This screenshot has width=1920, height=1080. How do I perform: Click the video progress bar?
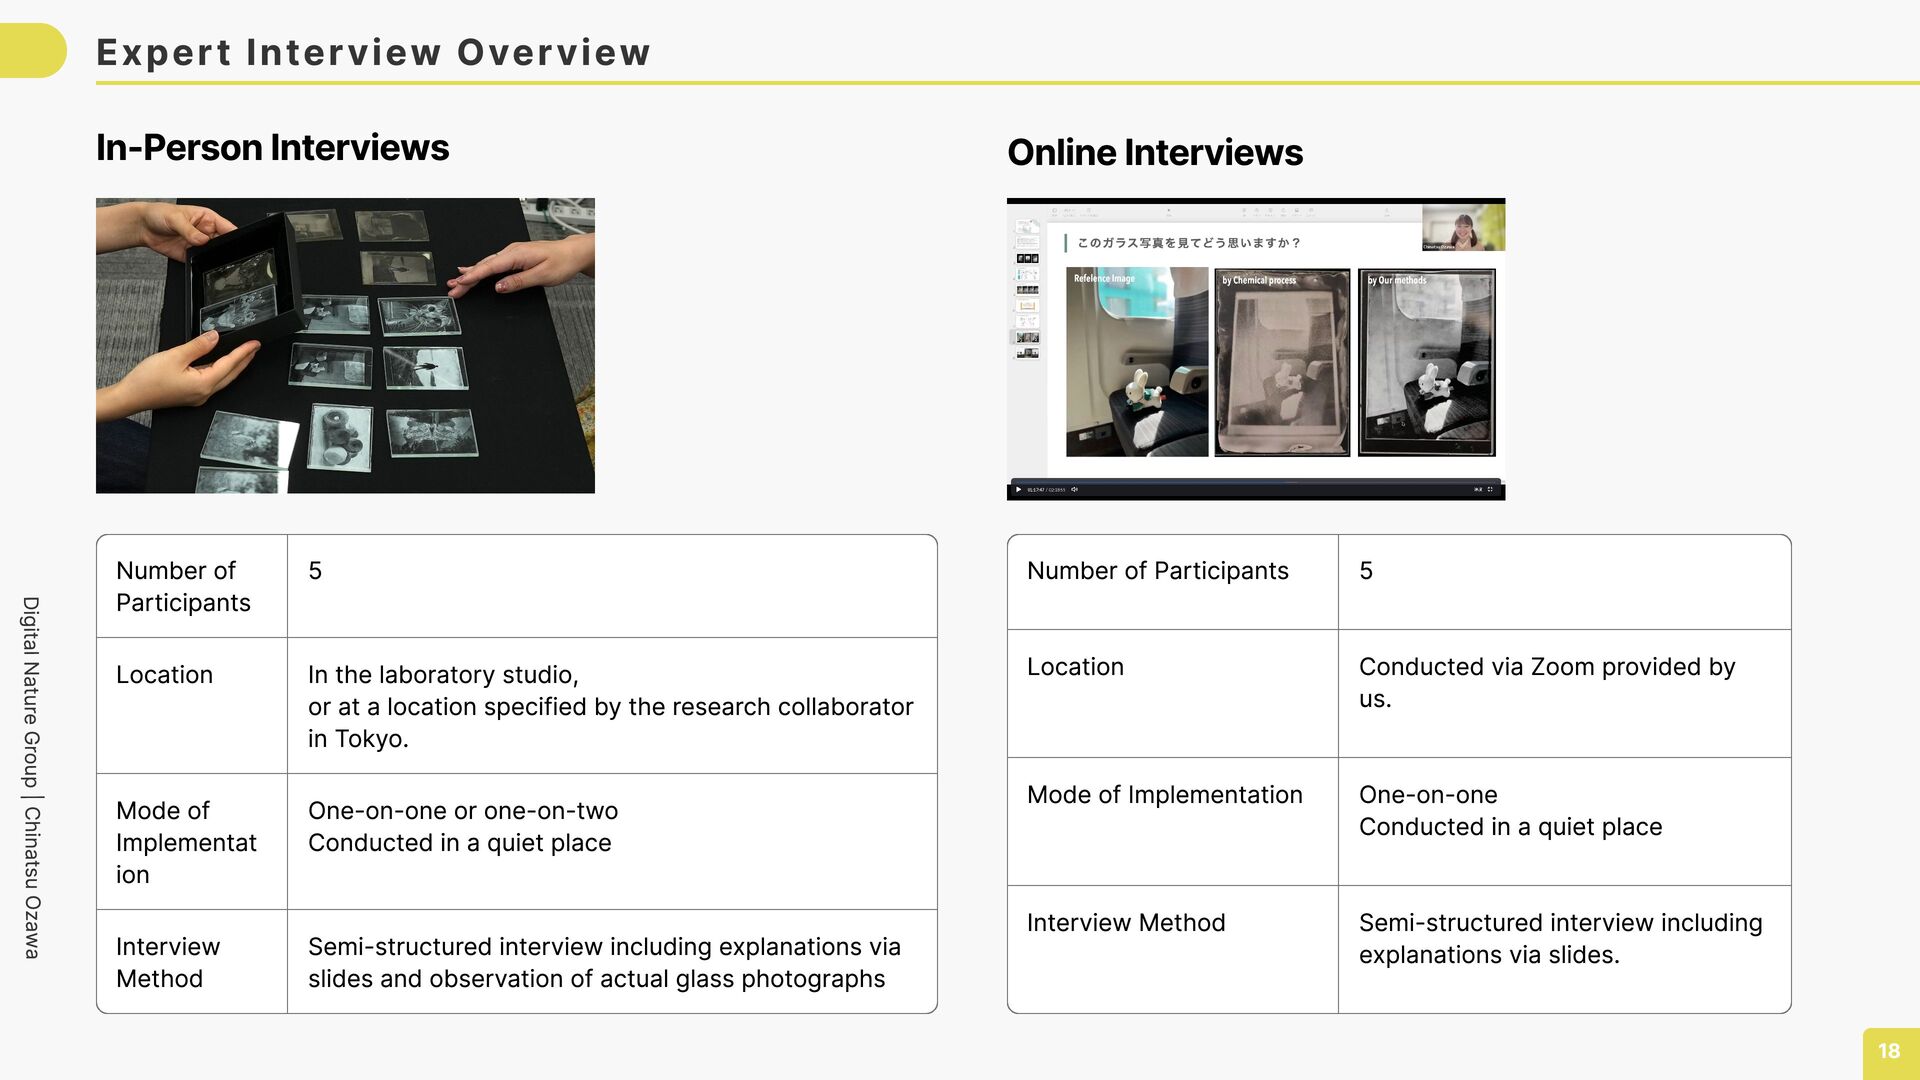point(1255,481)
